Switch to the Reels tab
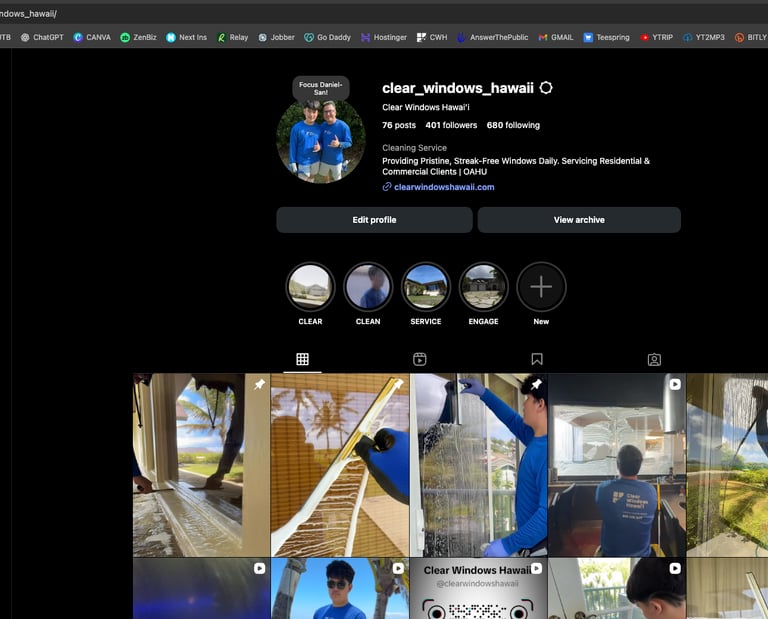768x619 pixels. click(x=420, y=359)
